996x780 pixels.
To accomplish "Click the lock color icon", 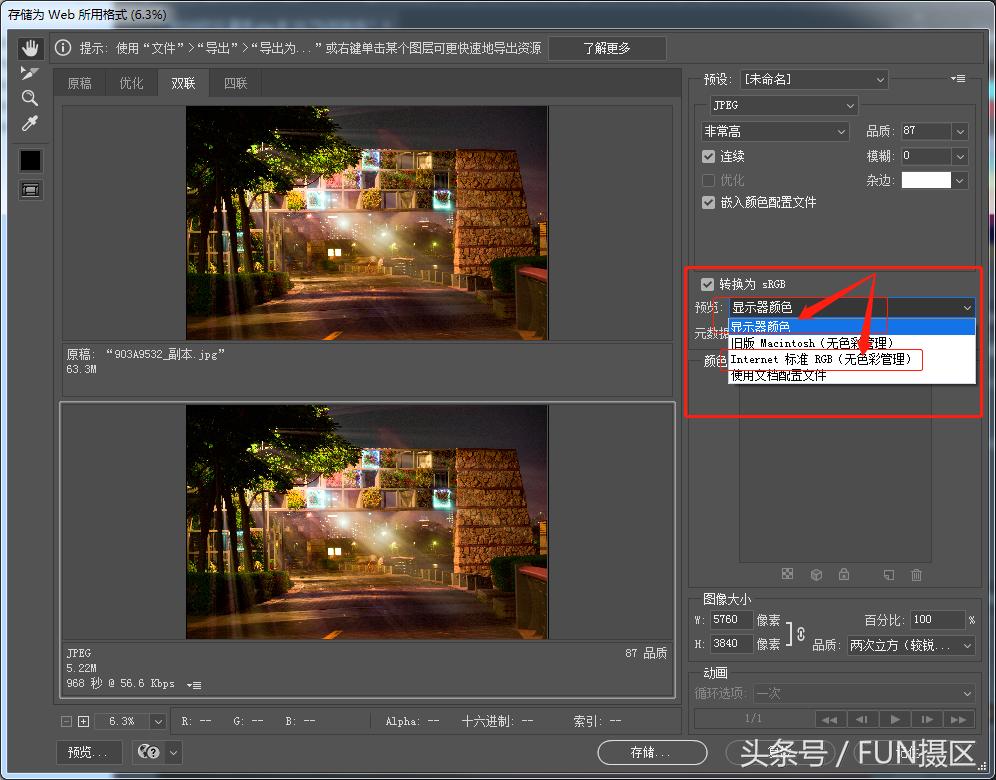I will (x=844, y=574).
